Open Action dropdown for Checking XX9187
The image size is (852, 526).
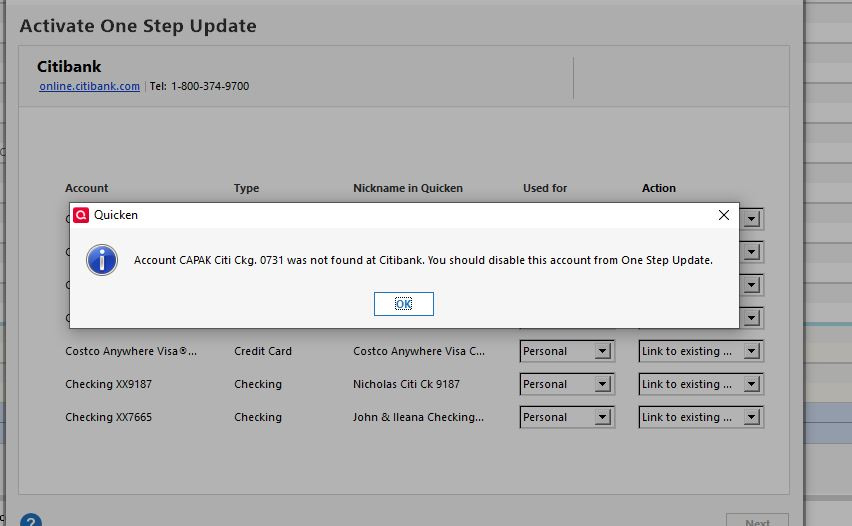coord(701,384)
